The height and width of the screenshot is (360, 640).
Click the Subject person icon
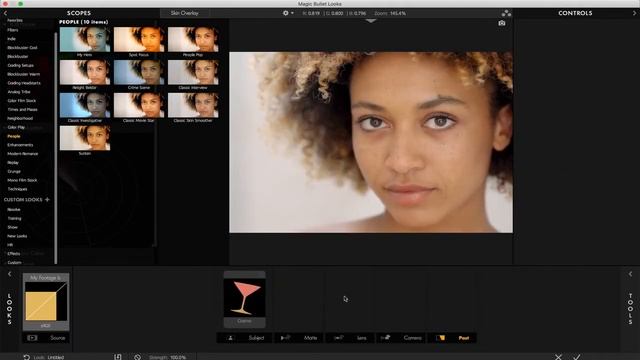tap(230, 338)
